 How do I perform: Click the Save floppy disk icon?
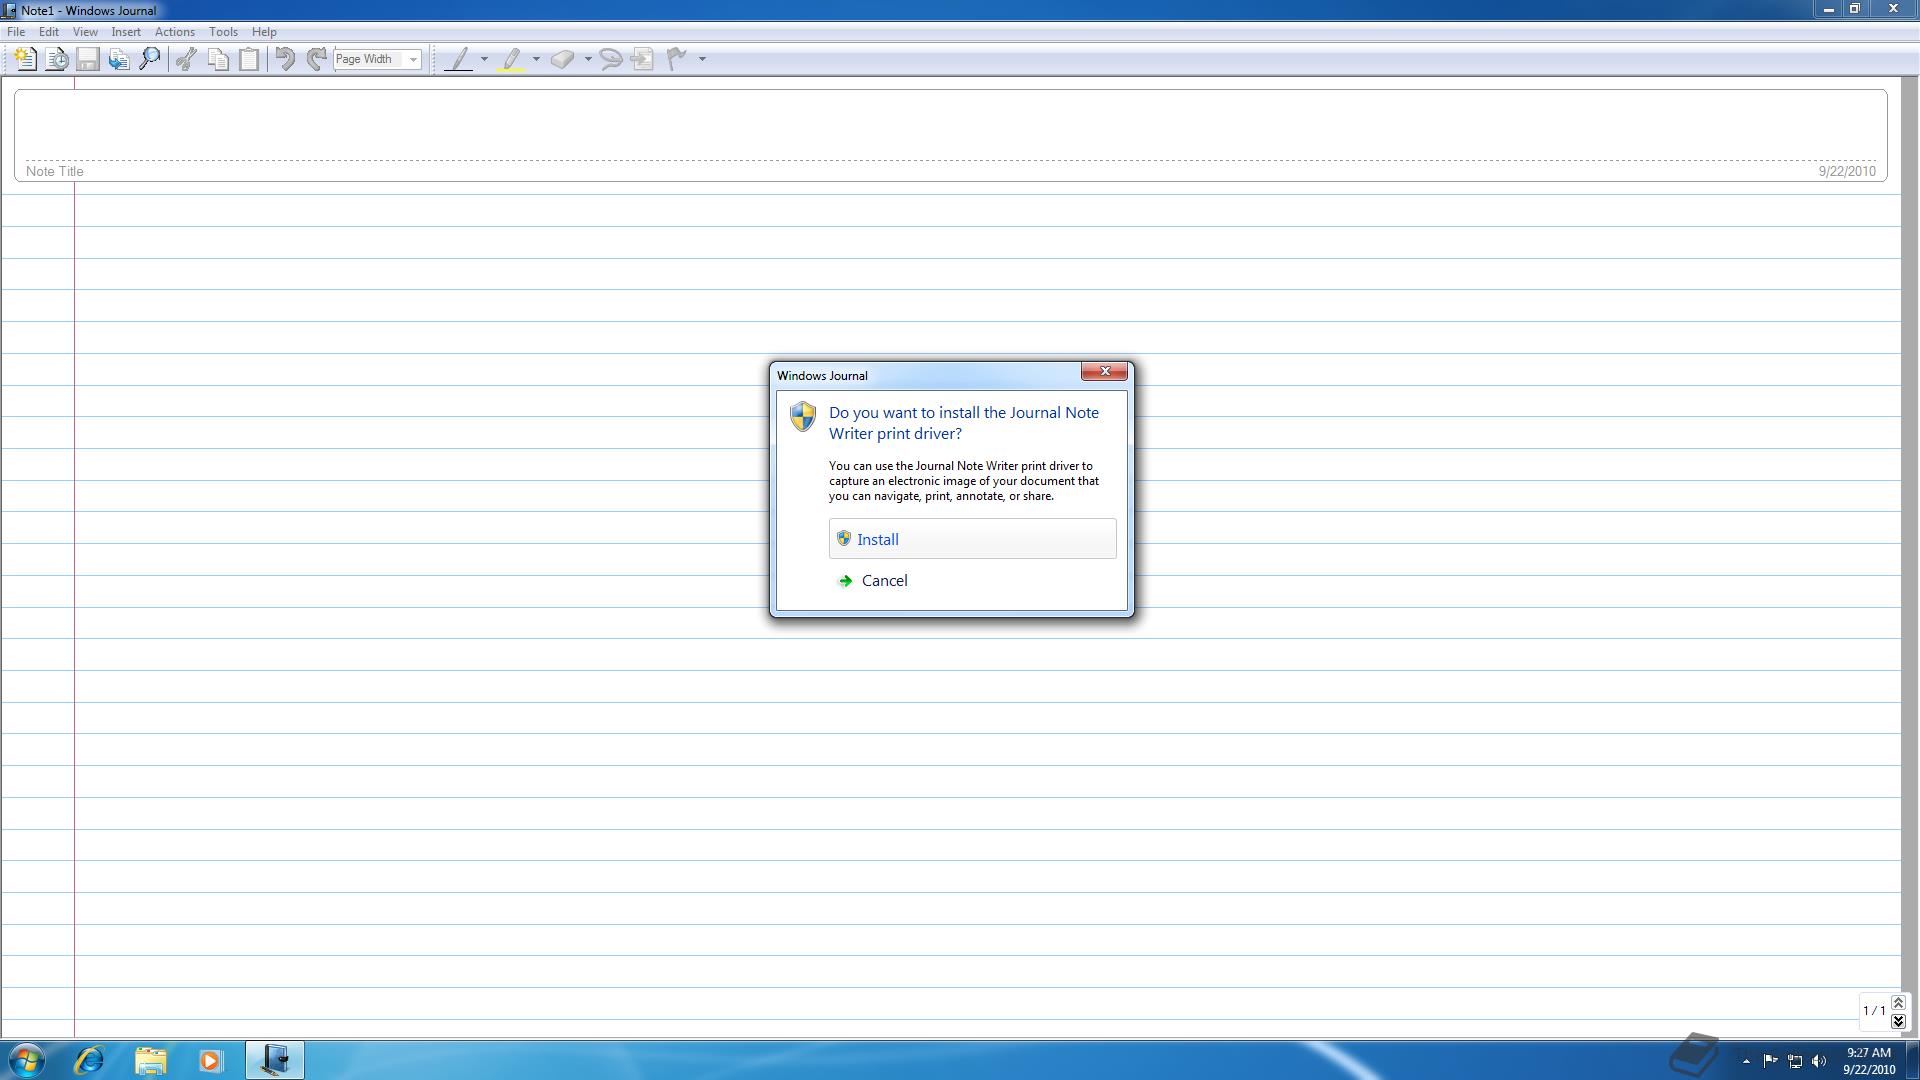click(x=88, y=59)
